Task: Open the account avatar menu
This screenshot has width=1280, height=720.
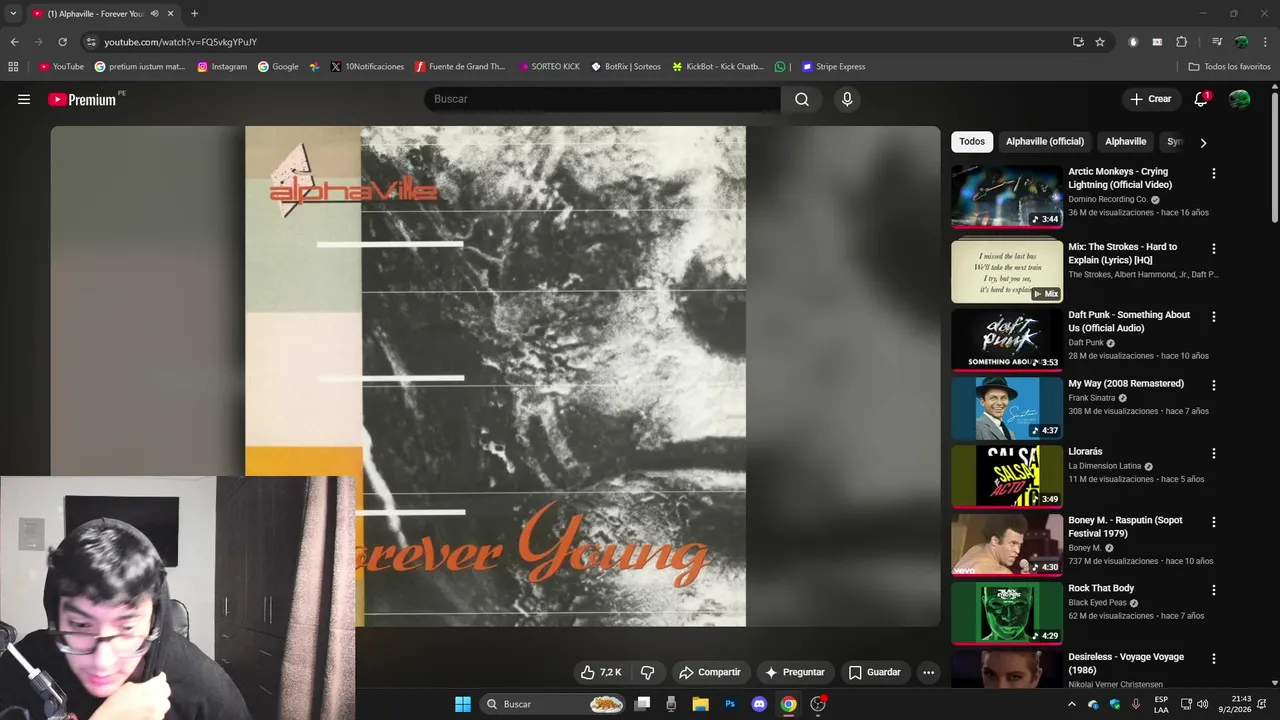Action: pyautogui.click(x=1239, y=99)
